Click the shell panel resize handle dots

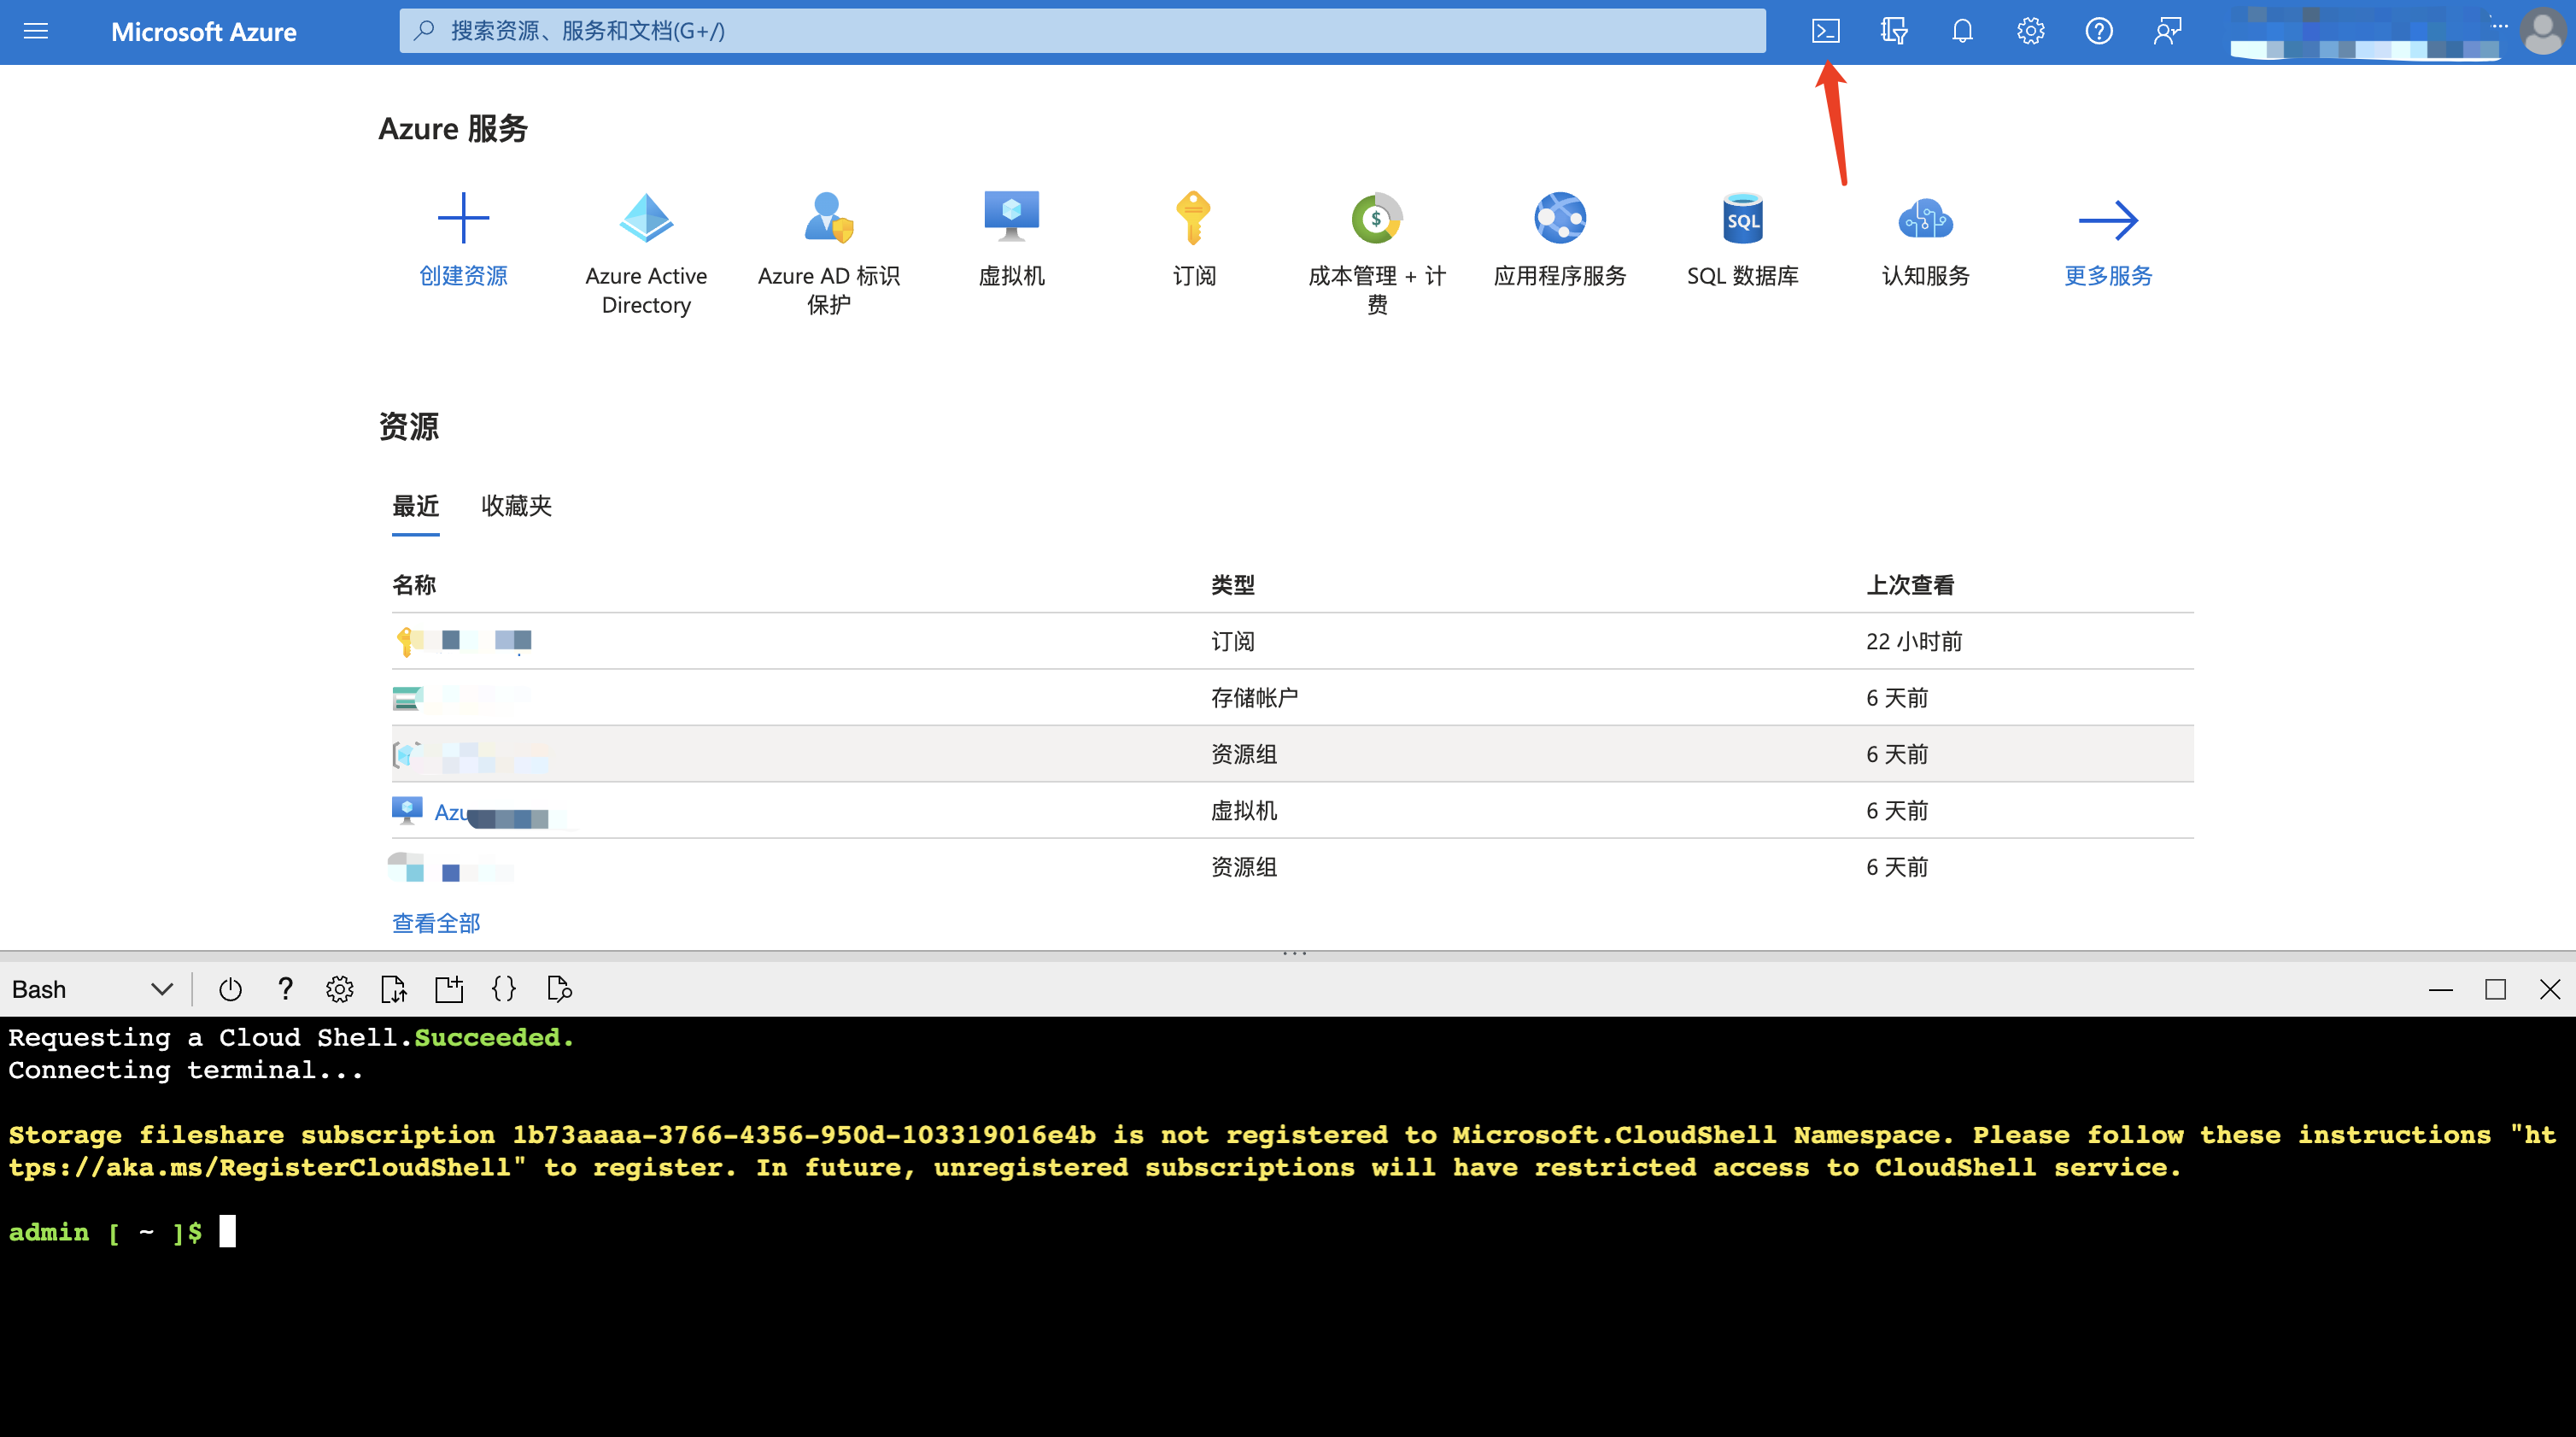(x=1295, y=953)
